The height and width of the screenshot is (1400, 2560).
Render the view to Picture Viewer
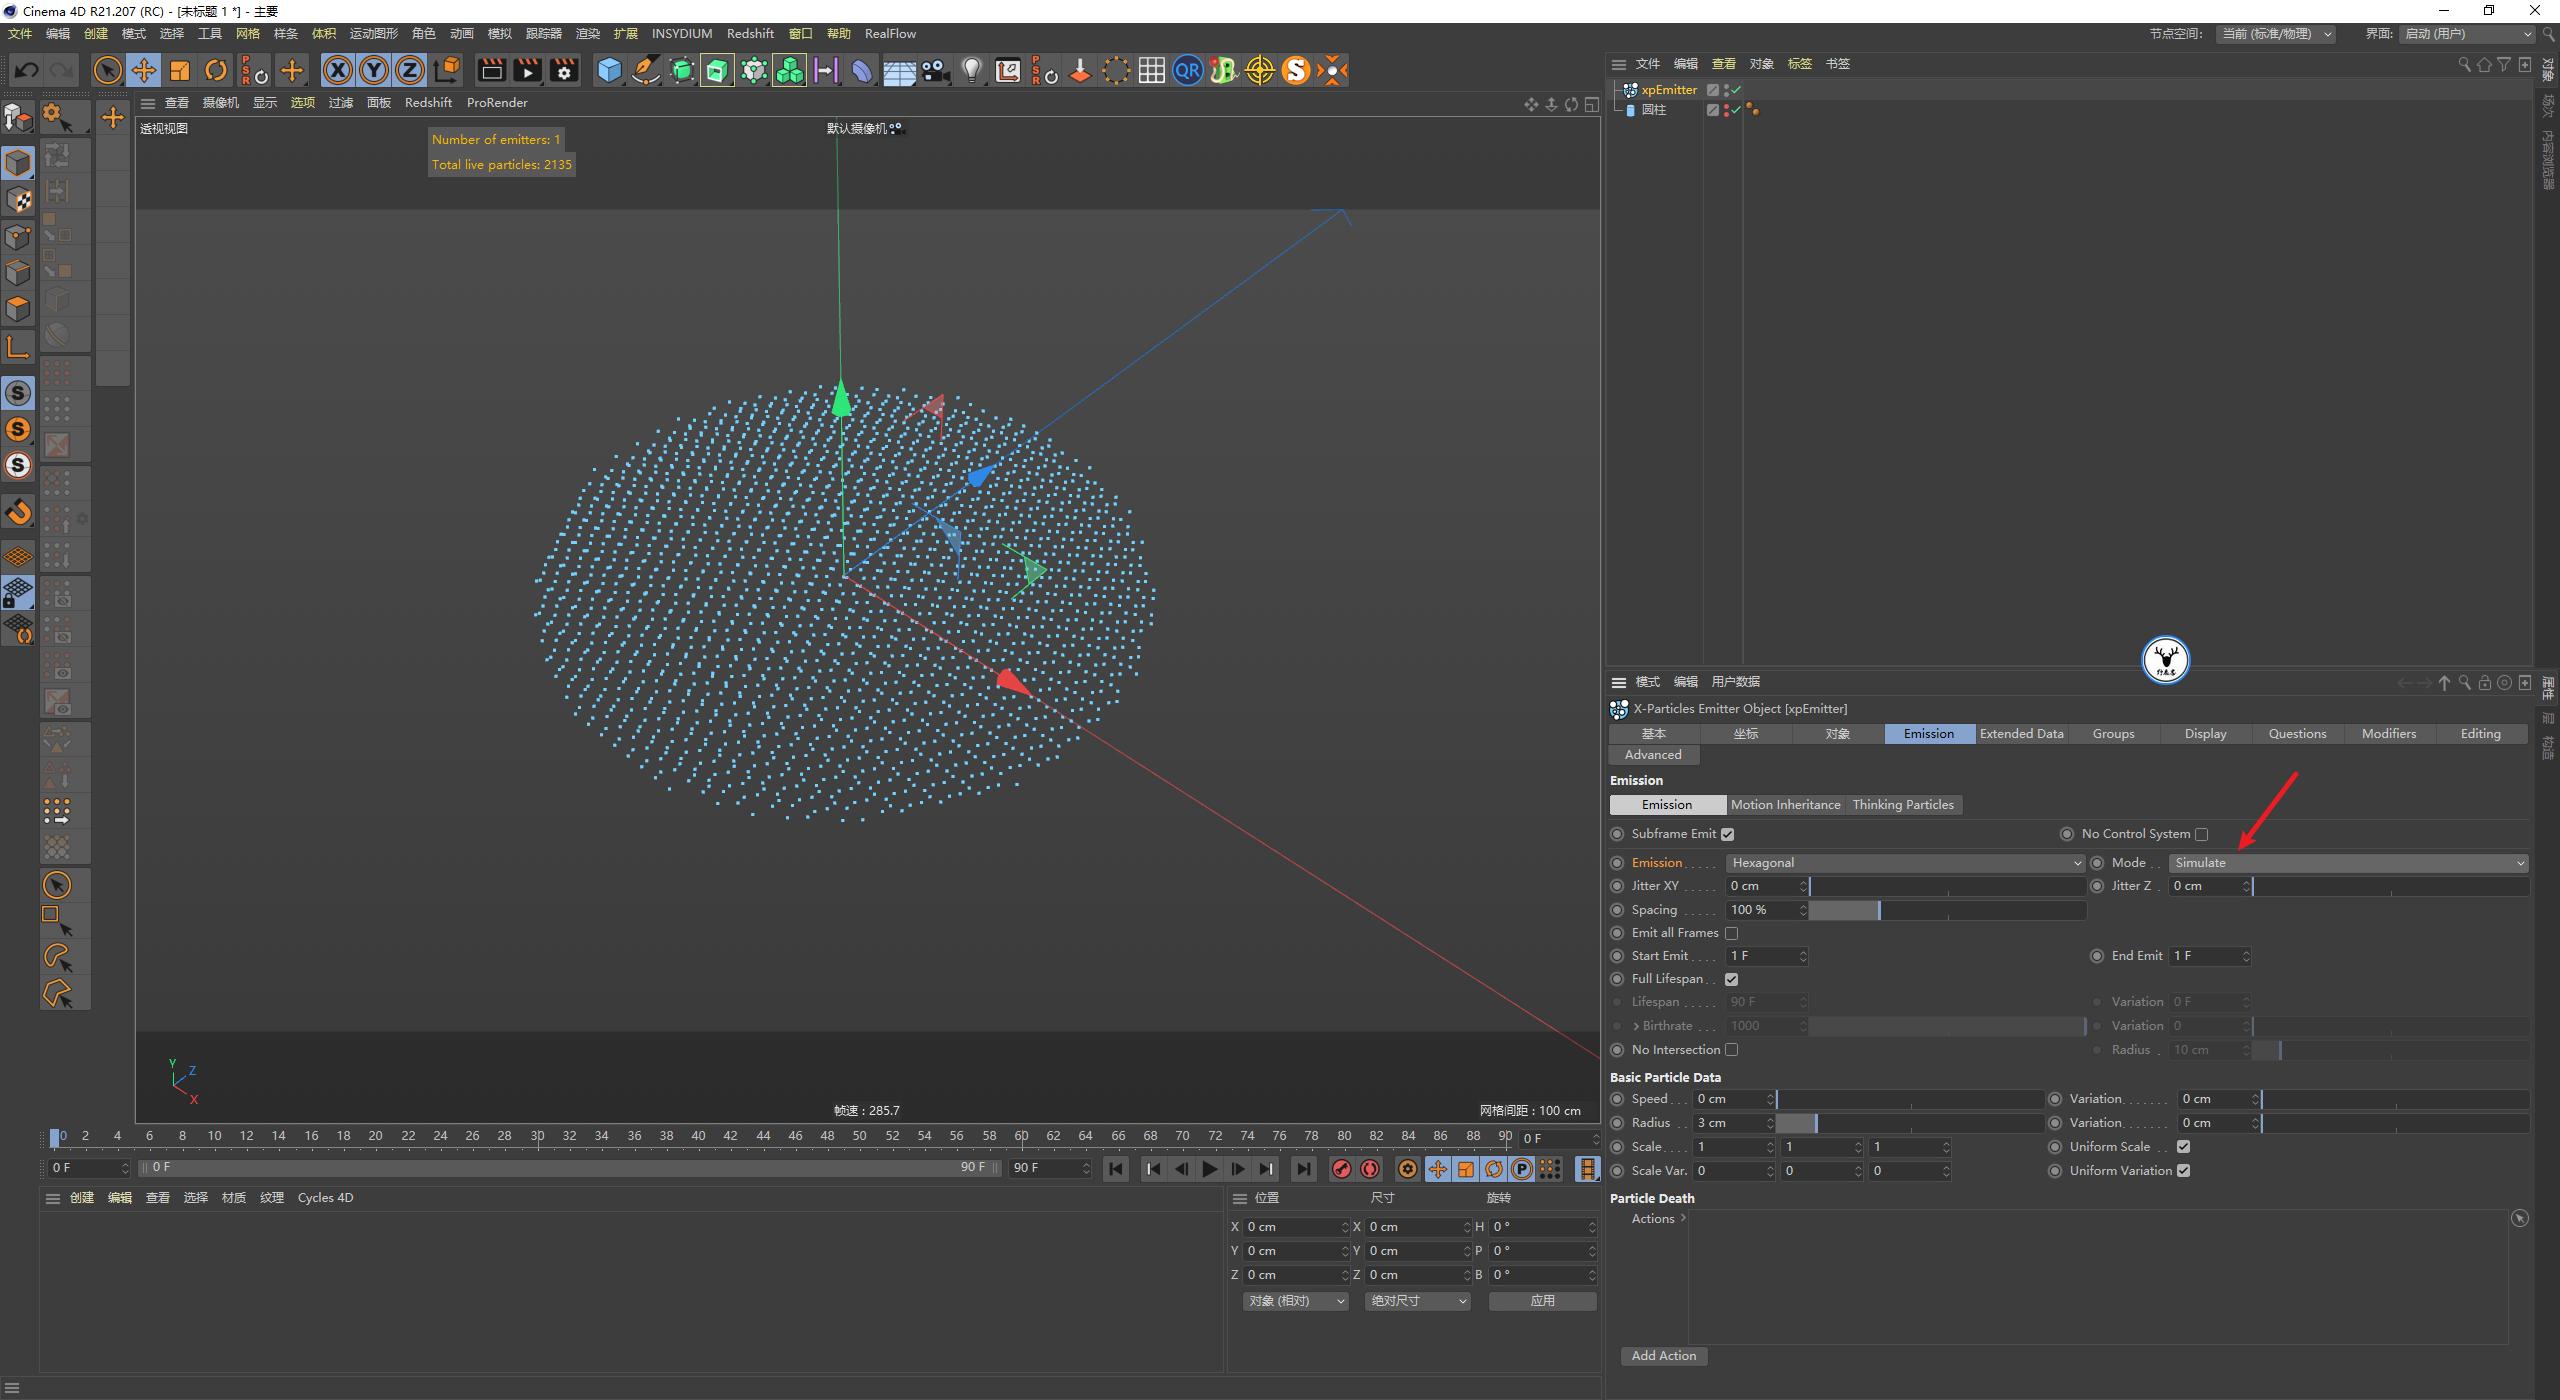point(527,70)
